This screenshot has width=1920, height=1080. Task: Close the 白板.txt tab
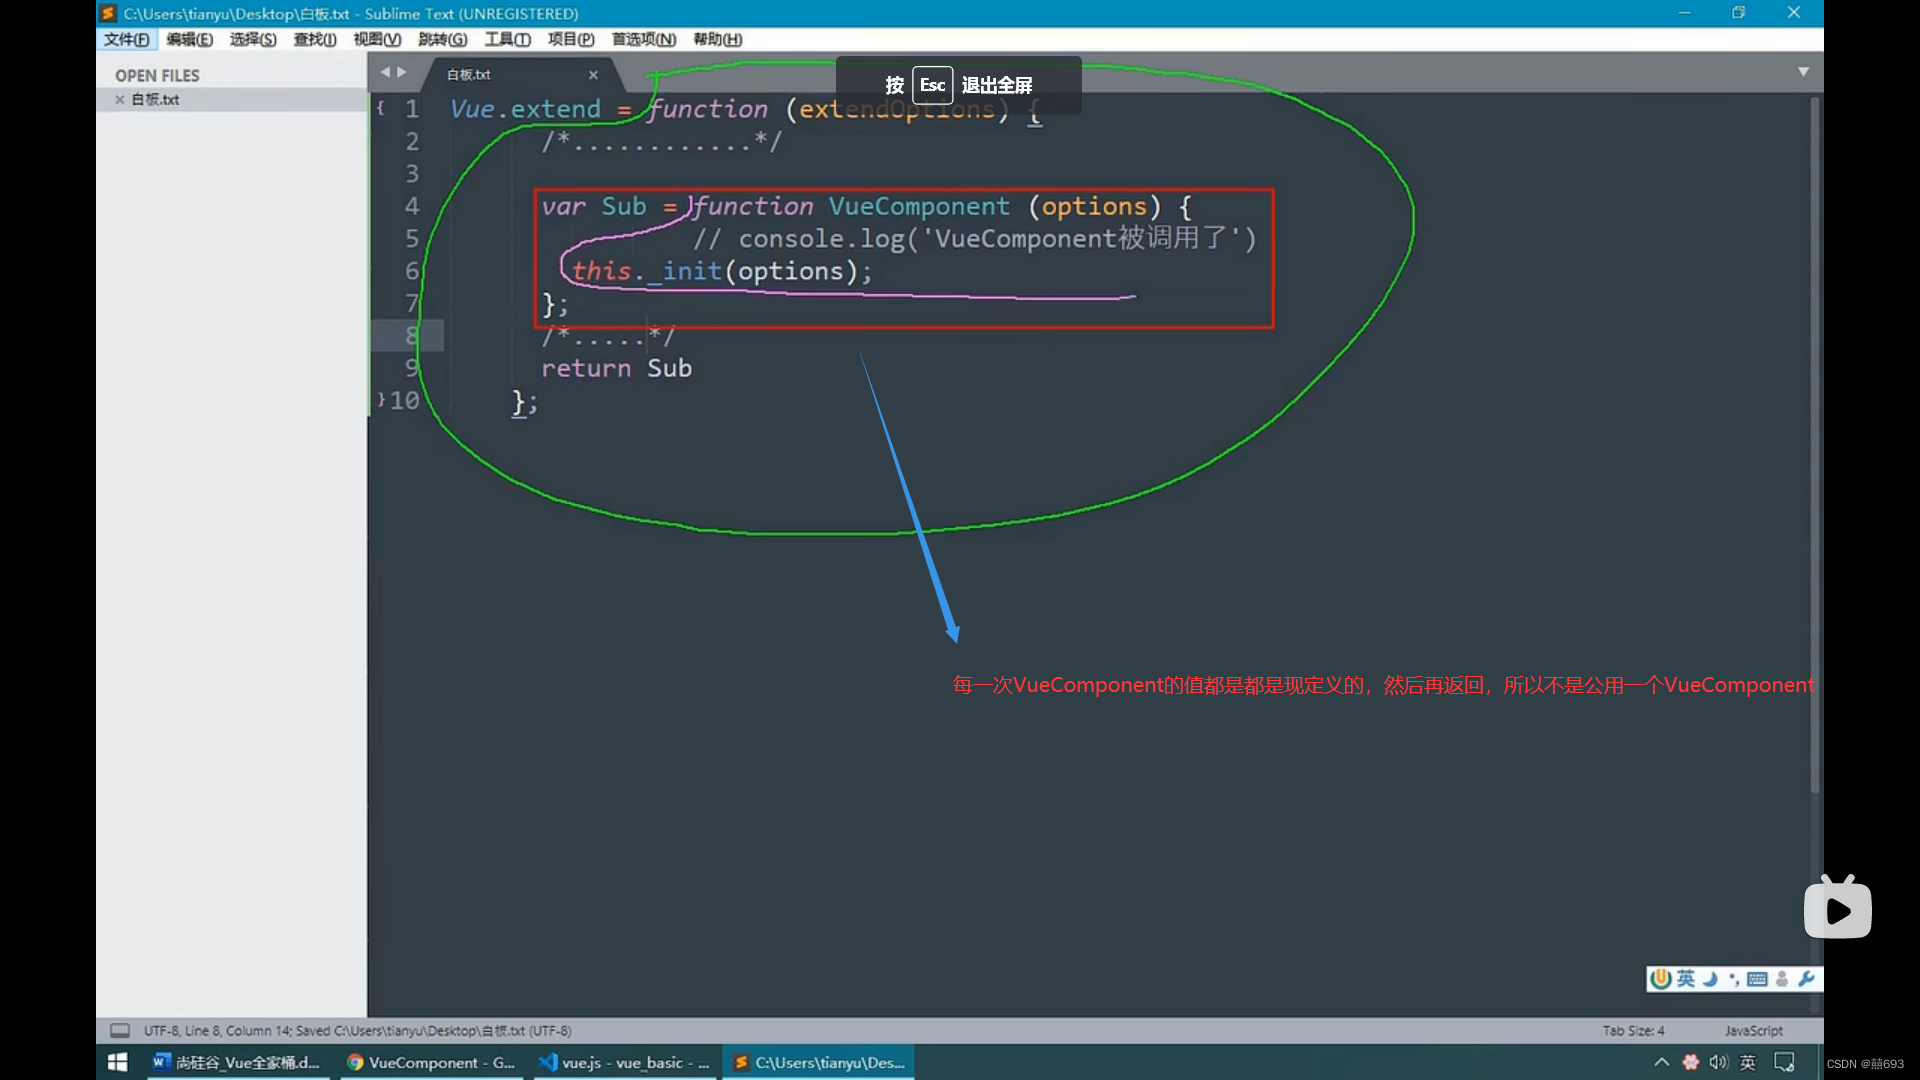pyautogui.click(x=593, y=75)
